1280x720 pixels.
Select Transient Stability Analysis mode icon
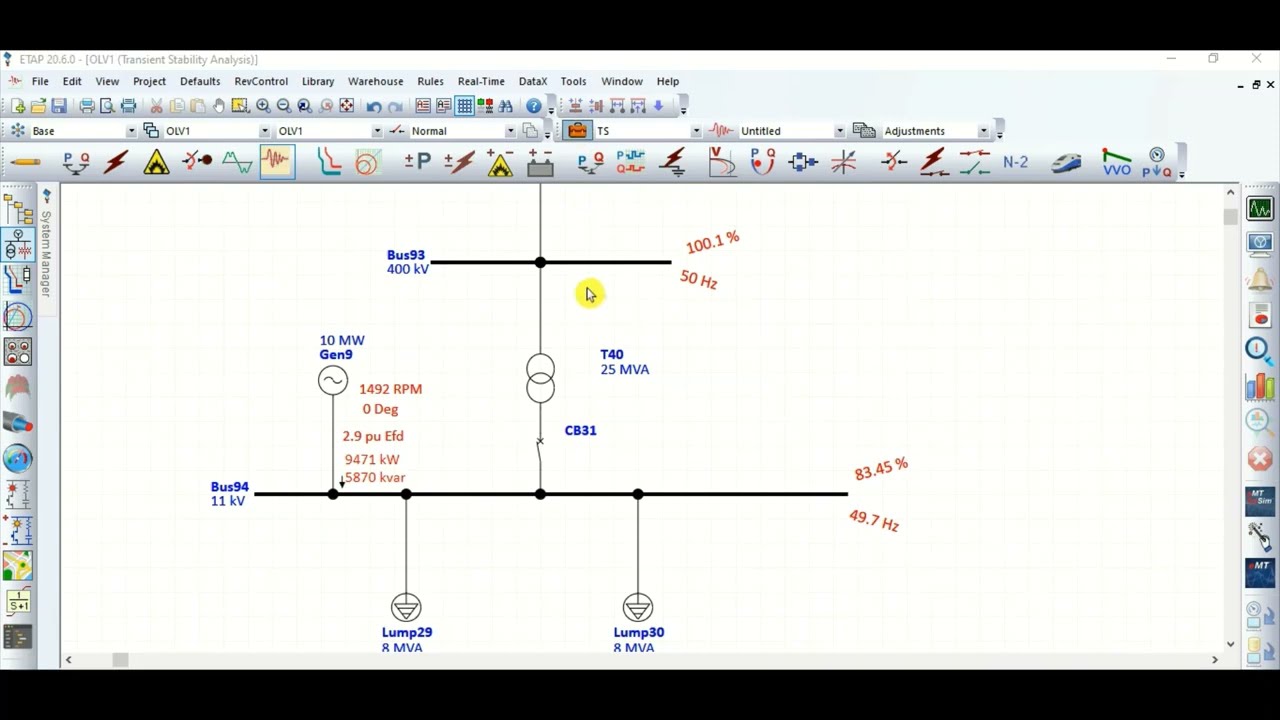click(277, 162)
